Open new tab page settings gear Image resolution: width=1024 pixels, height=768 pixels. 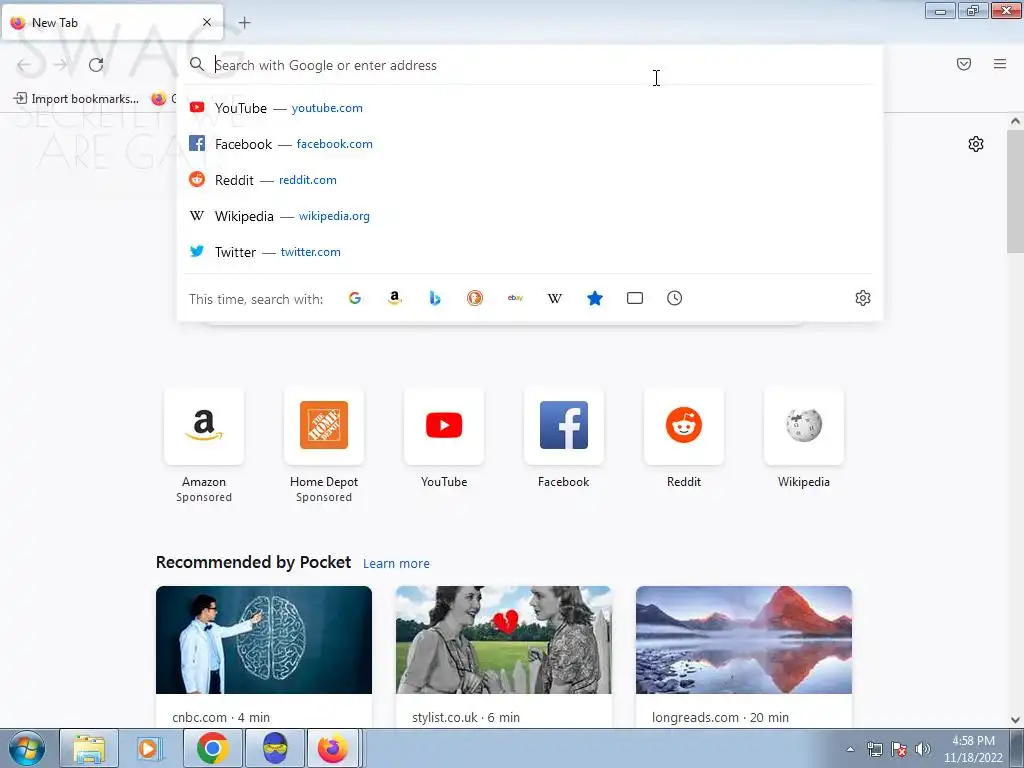[976, 144]
